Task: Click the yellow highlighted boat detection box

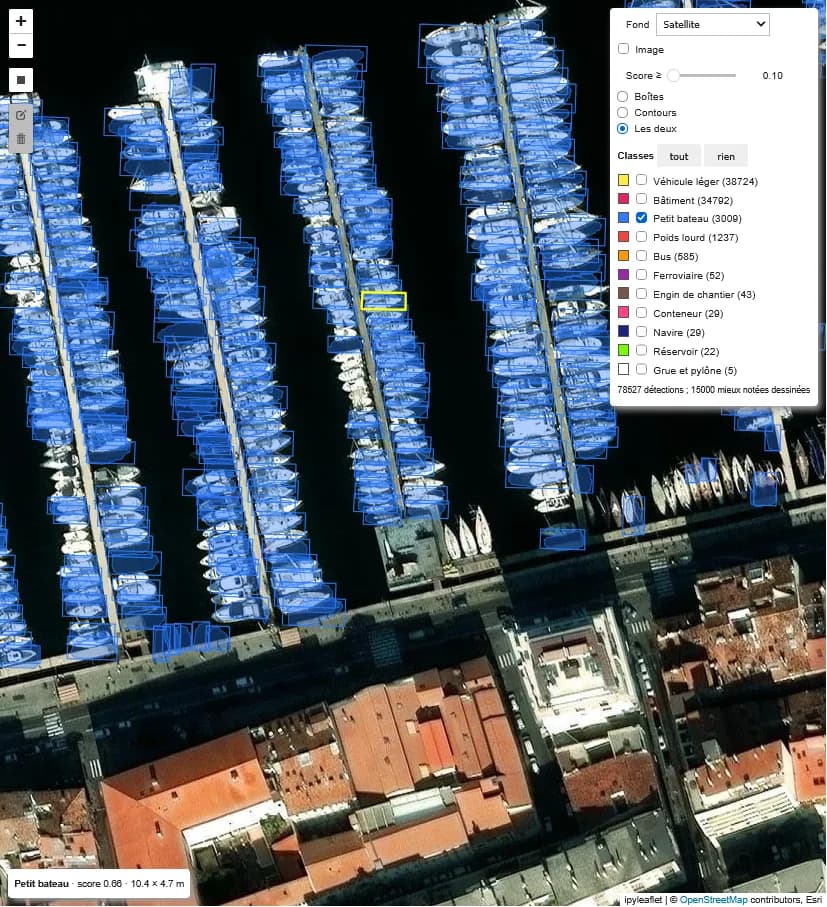Action: [x=384, y=301]
